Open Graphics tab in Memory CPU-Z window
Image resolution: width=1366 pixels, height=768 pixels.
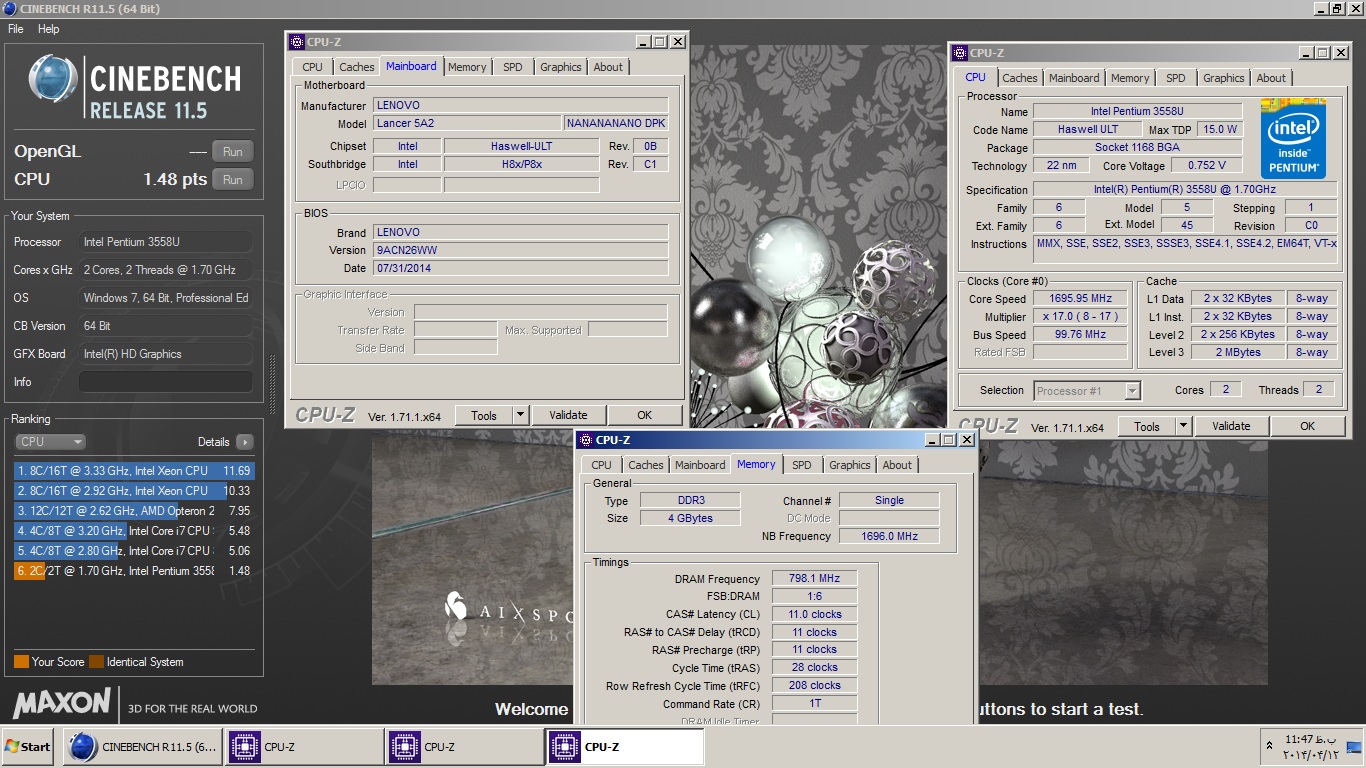(x=850, y=465)
